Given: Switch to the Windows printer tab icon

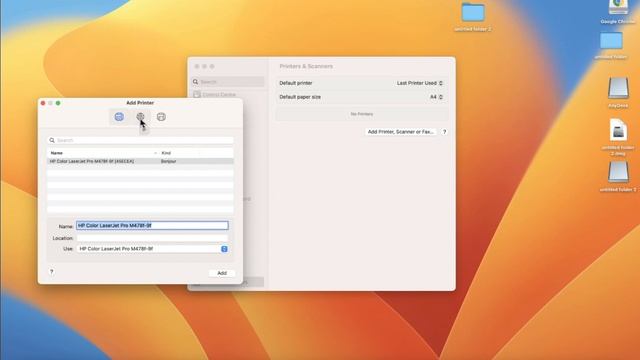Looking at the screenshot, I should pos(161,117).
